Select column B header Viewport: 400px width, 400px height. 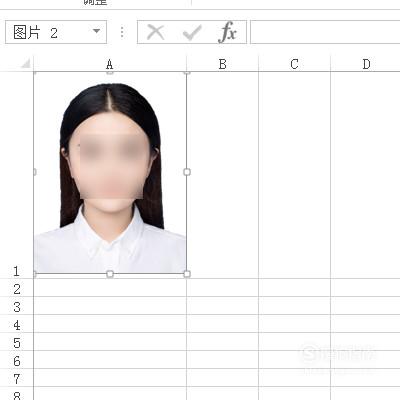[223, 64]
